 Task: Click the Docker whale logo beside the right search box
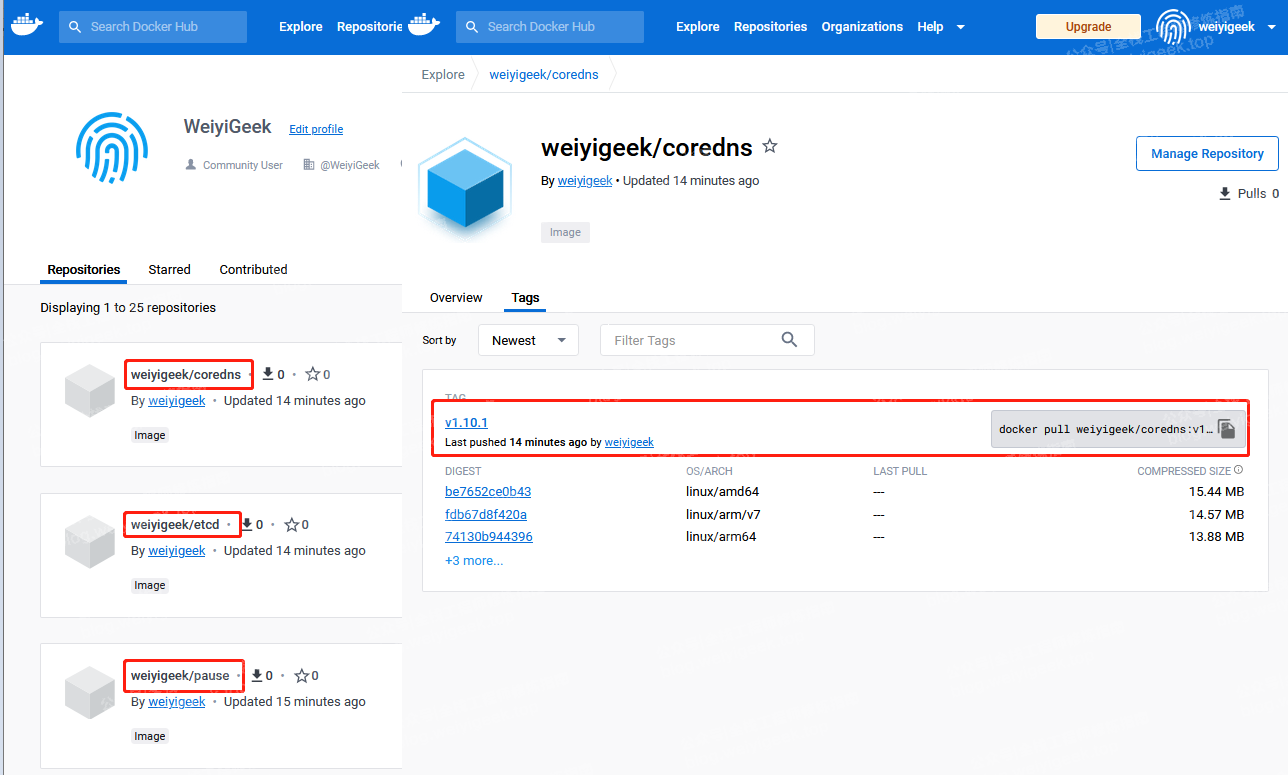point(423,26)
